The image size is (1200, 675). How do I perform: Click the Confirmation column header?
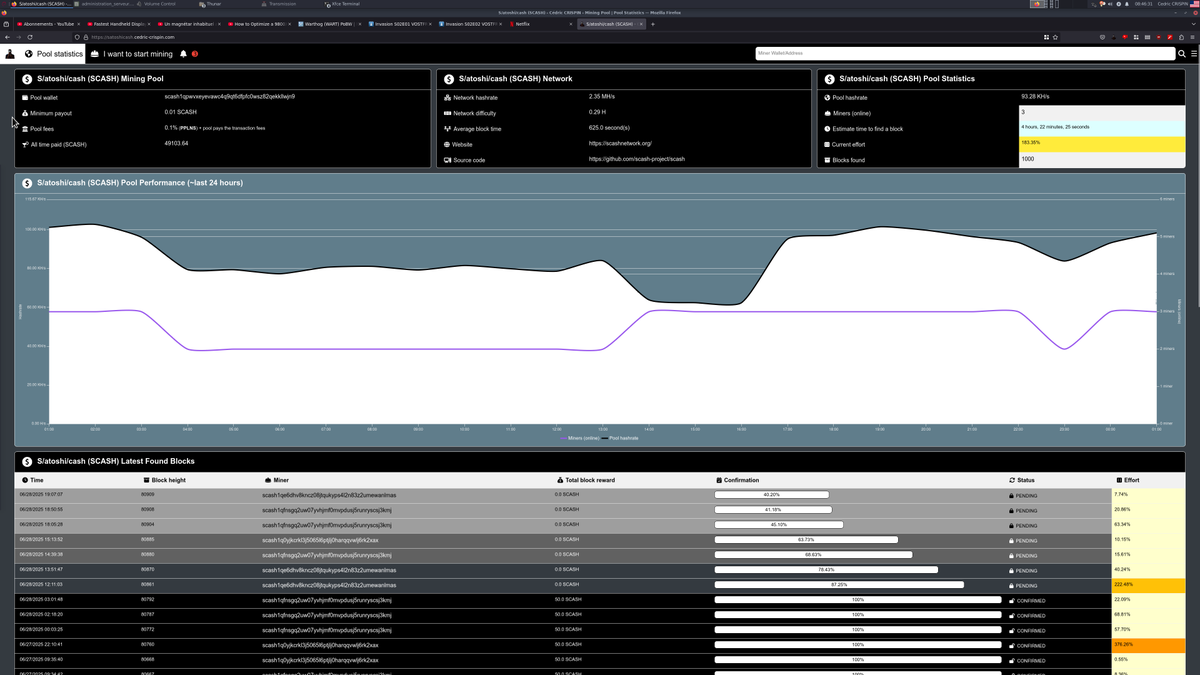[x=738, y=480]
